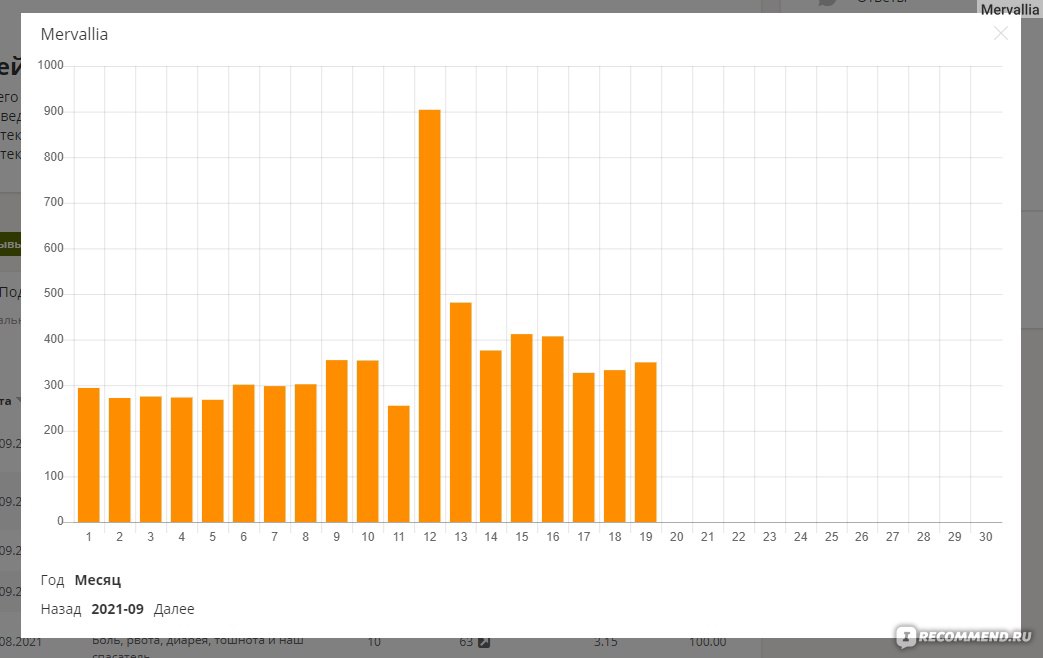
Task: Switch chart view to Месяц
Action: pyautogui.click(x=98, y=580)
